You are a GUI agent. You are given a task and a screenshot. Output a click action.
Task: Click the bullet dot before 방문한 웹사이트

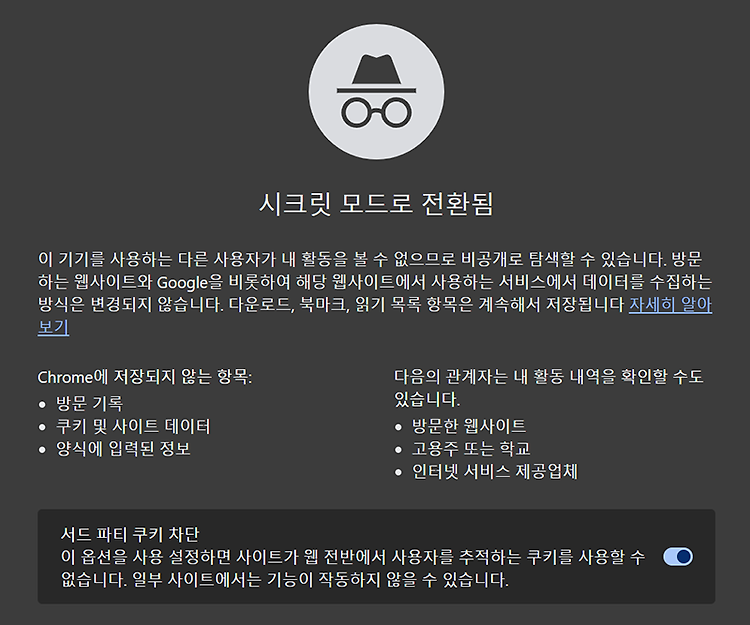click(398, 427)
